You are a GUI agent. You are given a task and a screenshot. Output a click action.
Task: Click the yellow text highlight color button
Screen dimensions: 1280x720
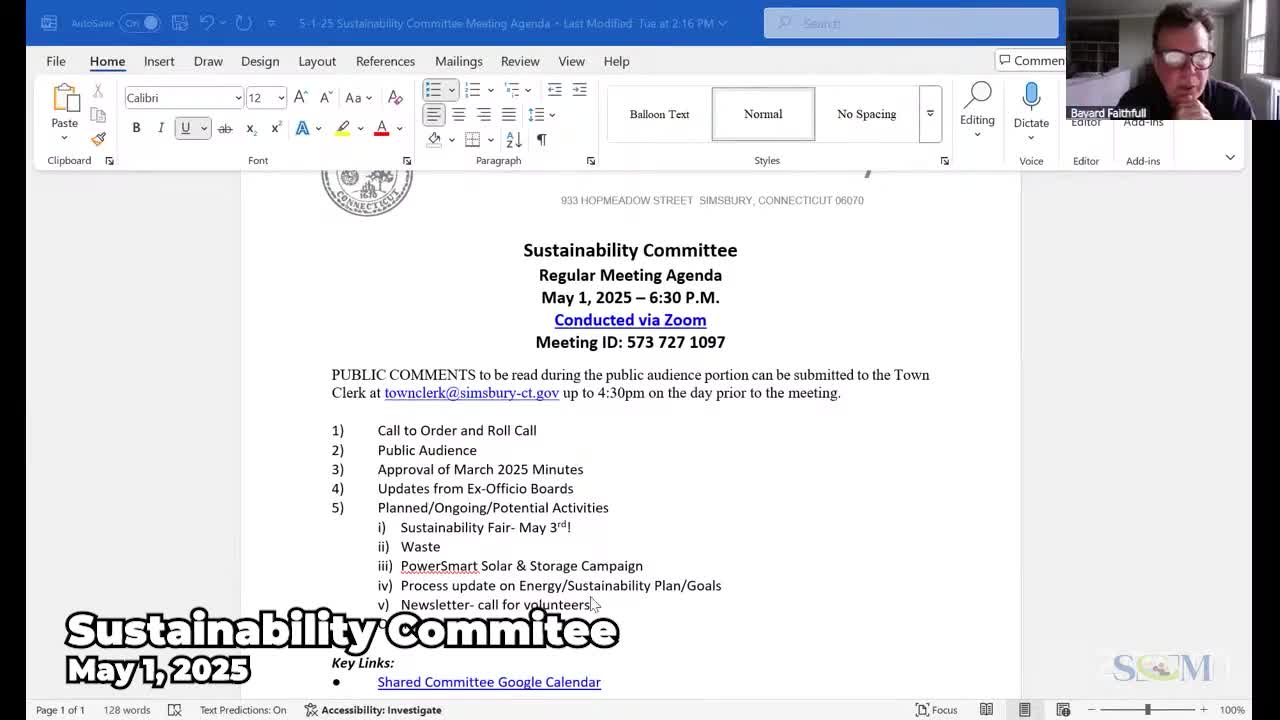pyautogui.click(x=343, y=128)
